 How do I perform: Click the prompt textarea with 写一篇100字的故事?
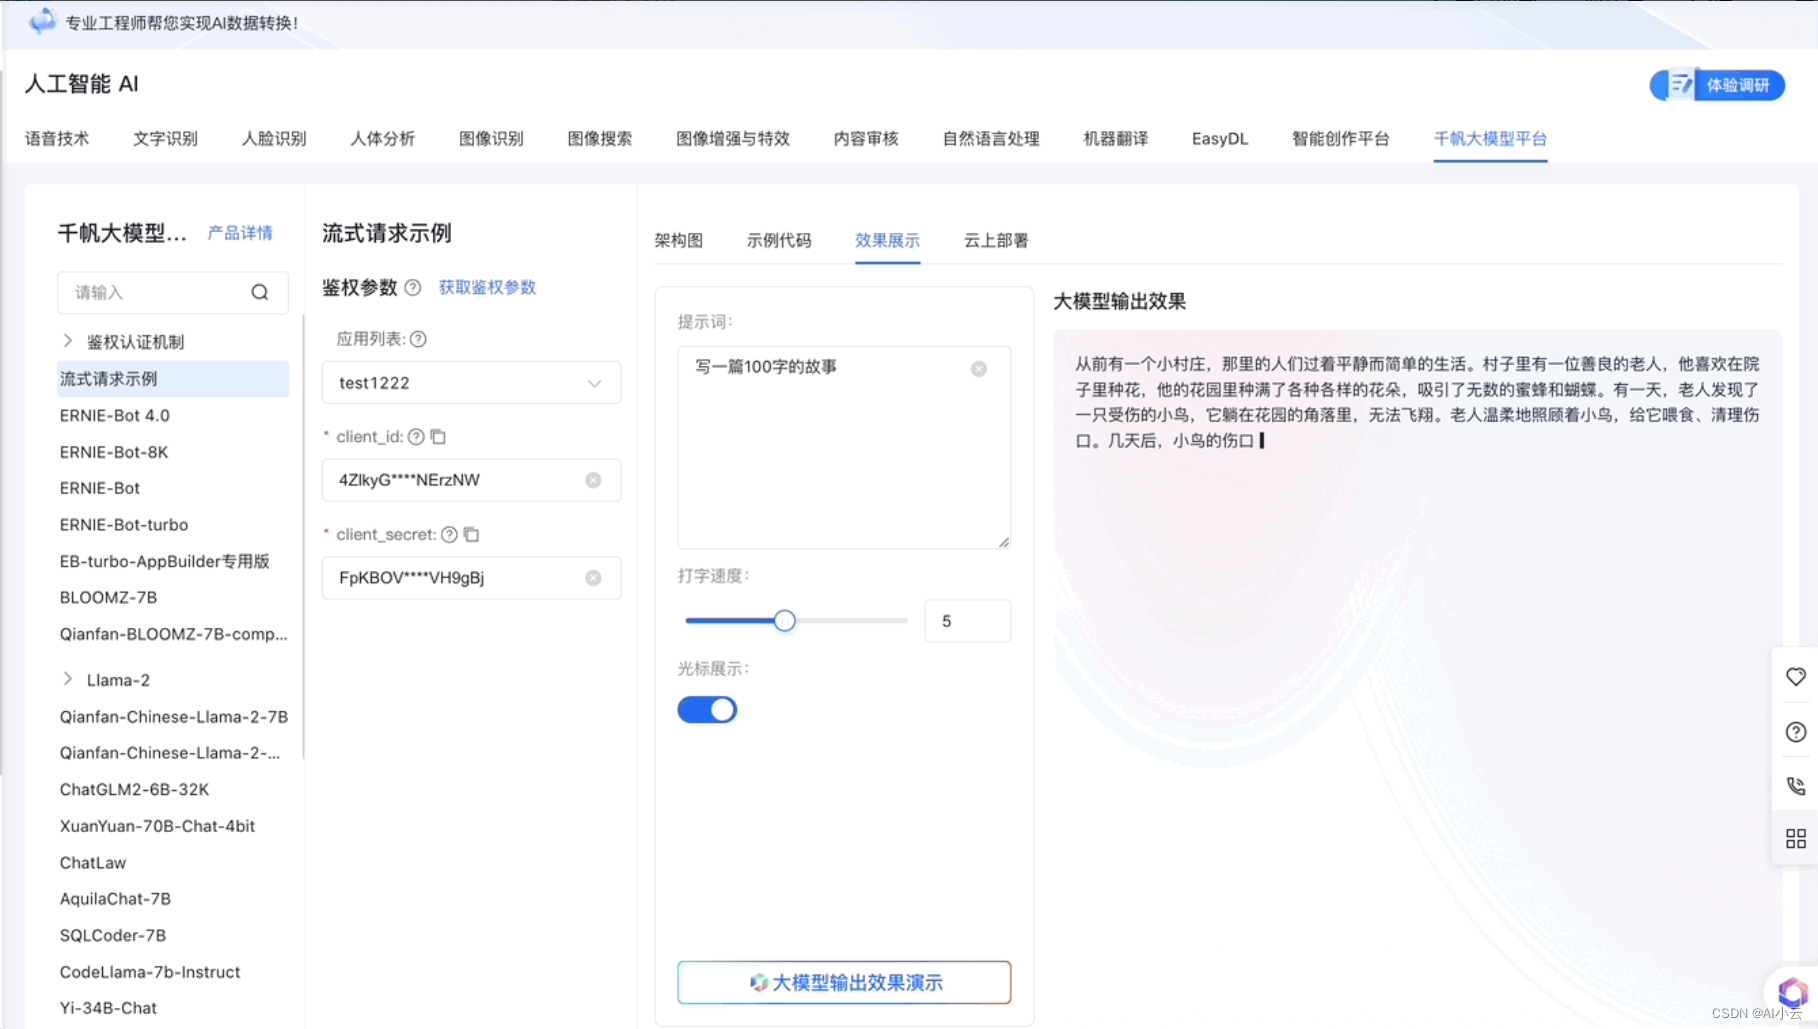[844, 447]
